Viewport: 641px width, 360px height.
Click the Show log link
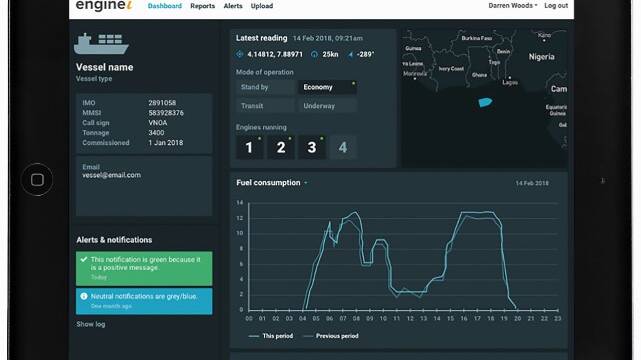[91, 324]
